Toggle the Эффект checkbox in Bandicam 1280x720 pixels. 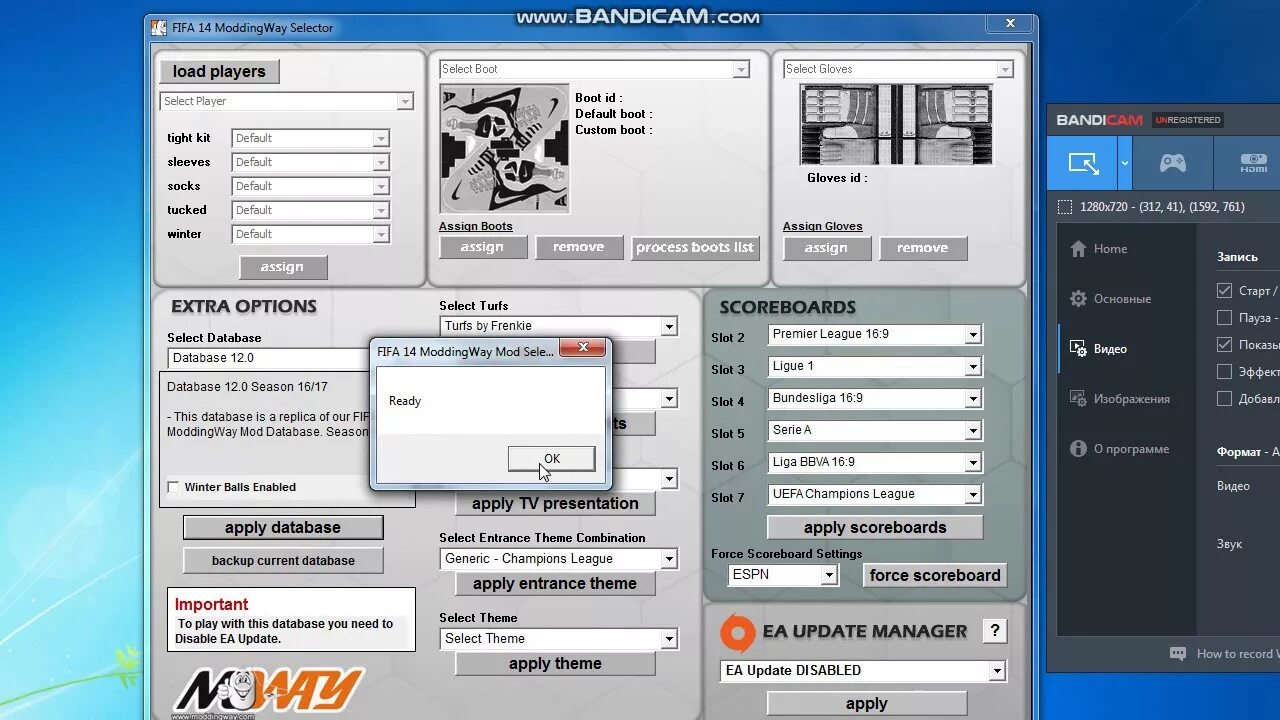click(1224, 372)
